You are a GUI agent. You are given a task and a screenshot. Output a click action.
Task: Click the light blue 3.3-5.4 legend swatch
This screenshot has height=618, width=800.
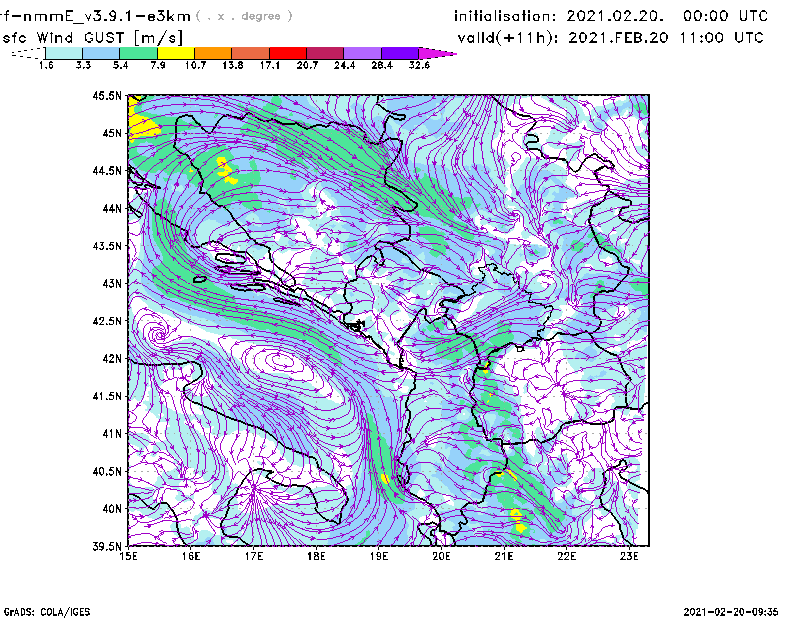click(x=101, y=53)
